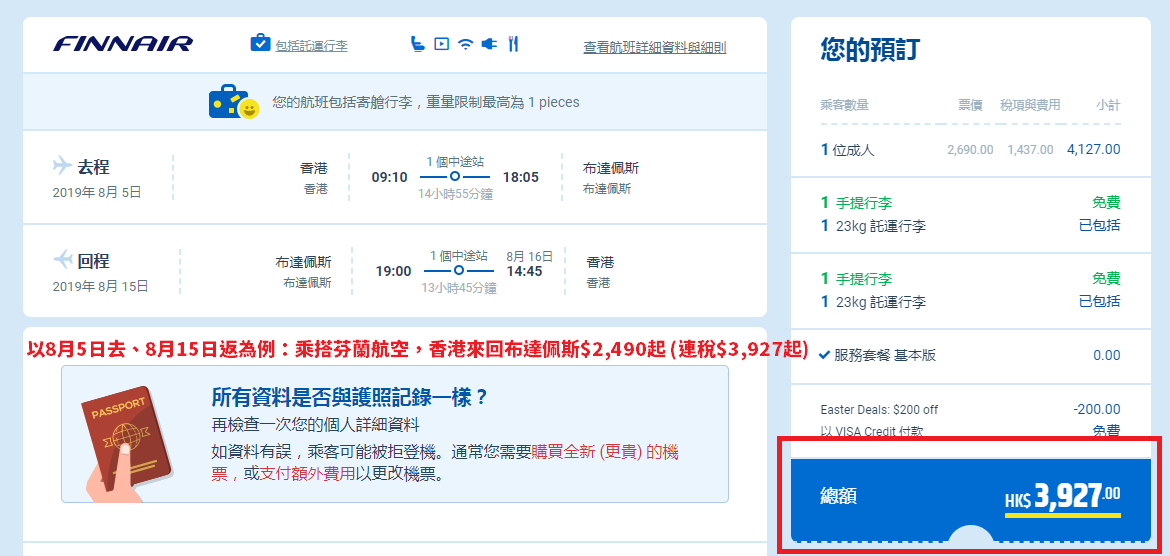The width and height of the screenshot is (1170, 556).
Task: Click the outbound arrival time 18:05
Action: click(x=520, y=177)
